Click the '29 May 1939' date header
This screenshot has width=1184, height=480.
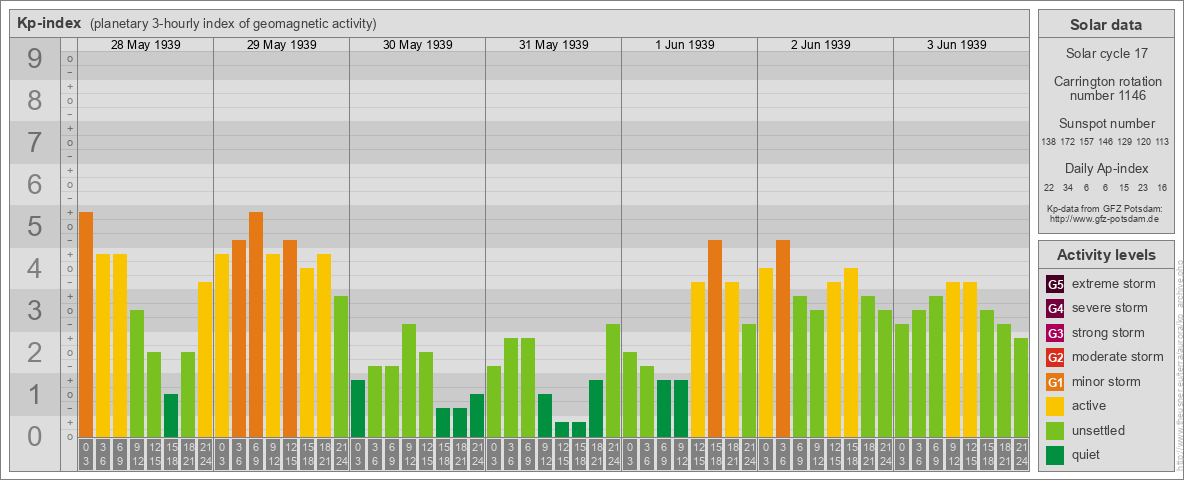click(x=282, y=45)
